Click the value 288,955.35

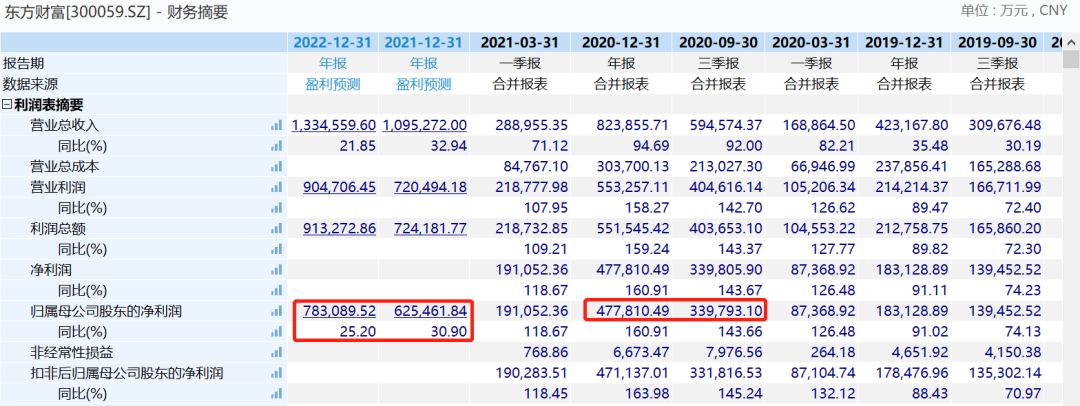point(531,125)
